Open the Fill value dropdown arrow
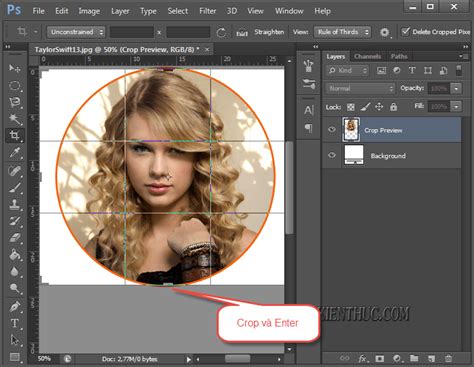The height and width of the screenshot is (367, 474). coord(456,107)
